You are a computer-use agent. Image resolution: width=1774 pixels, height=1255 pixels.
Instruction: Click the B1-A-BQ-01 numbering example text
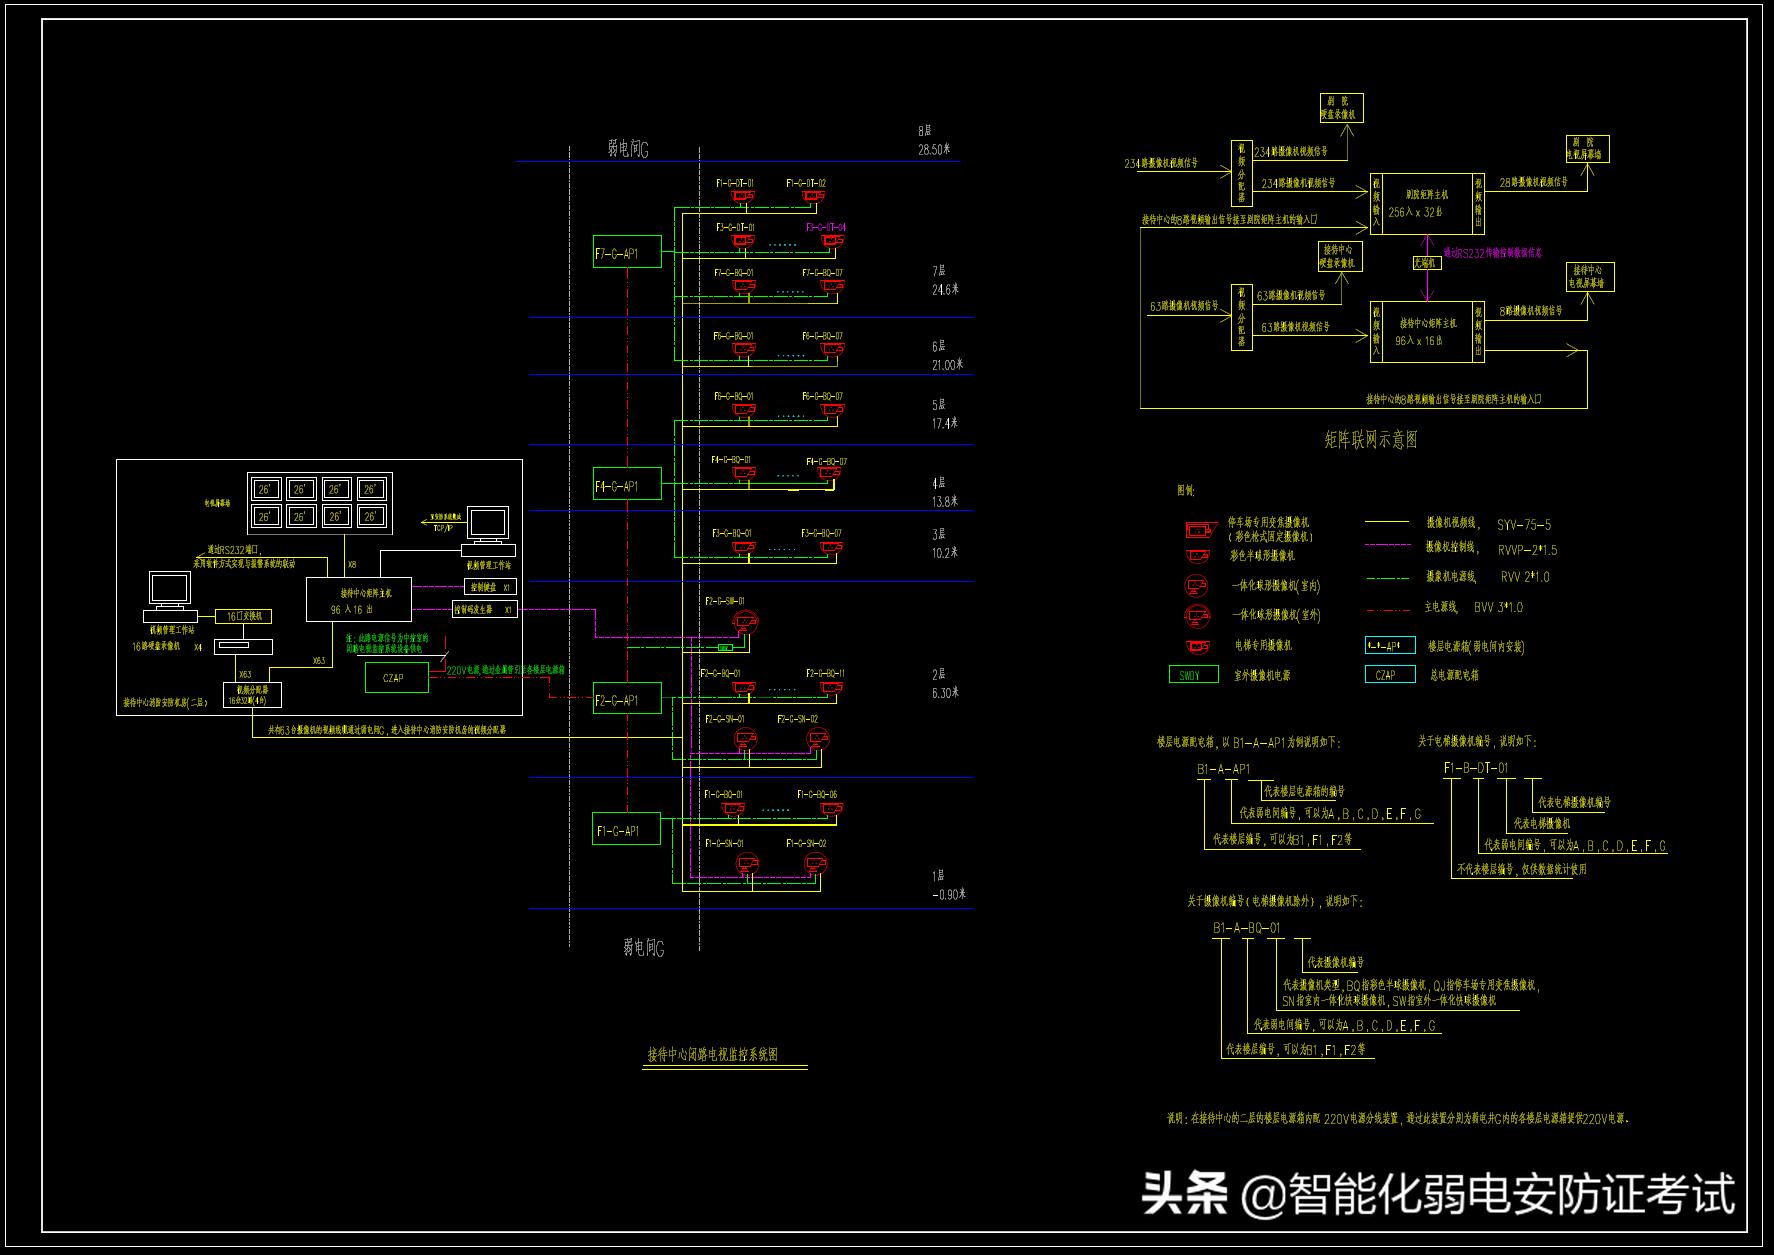pos(1246,928)
